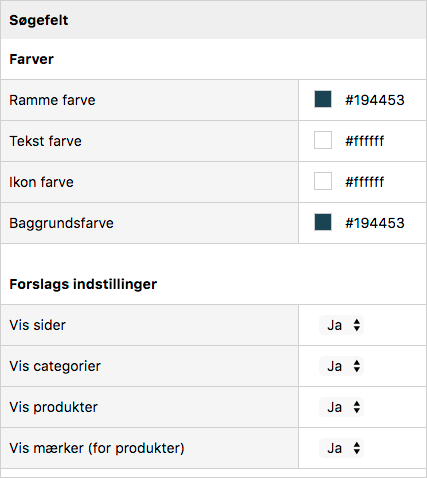Select the Tekst farve row label
This screenshot has height=478, width=427.
[x=45, y=141]
